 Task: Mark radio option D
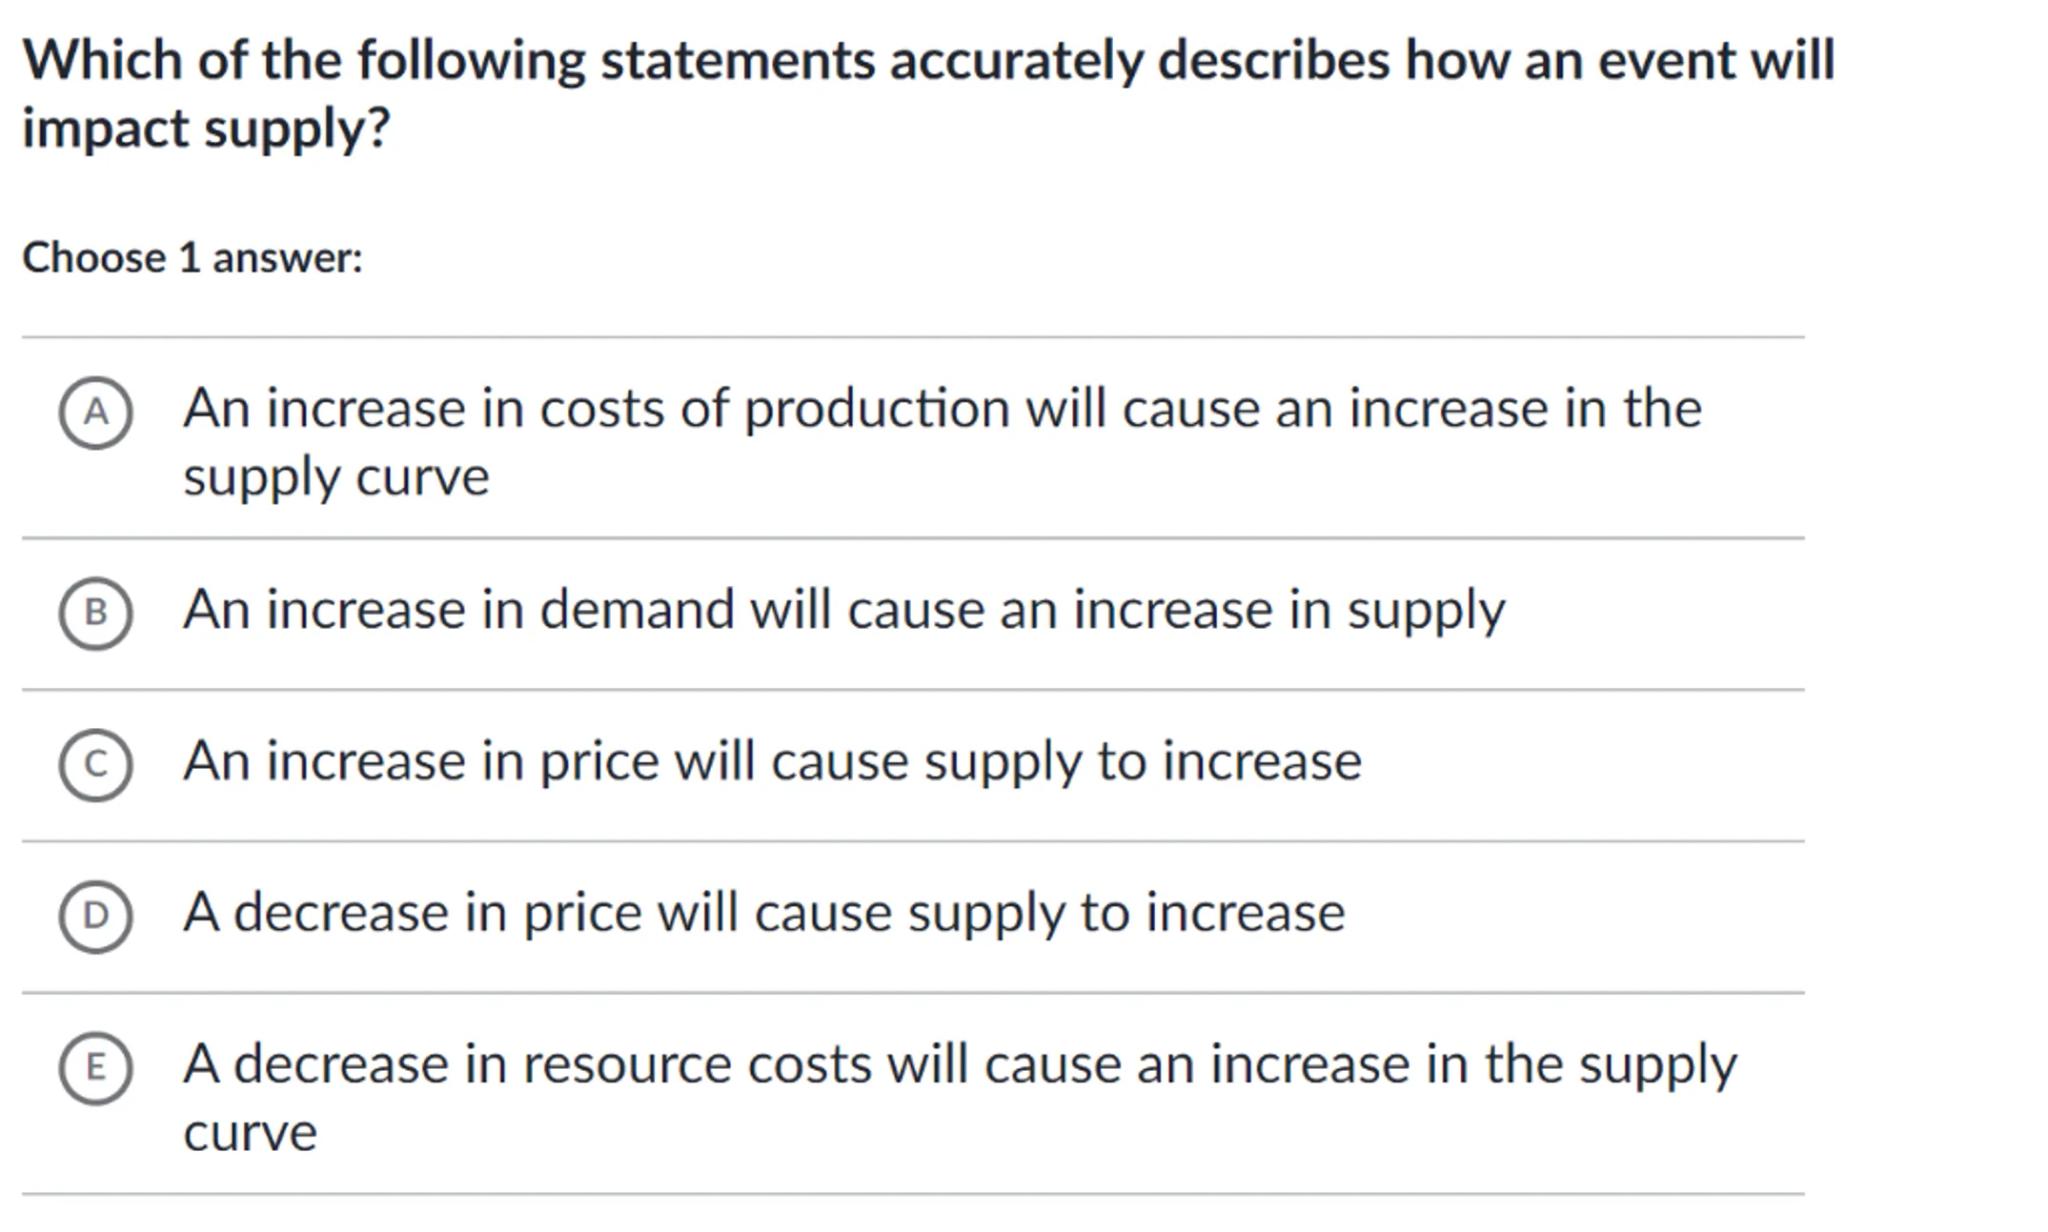coord(95,916)
